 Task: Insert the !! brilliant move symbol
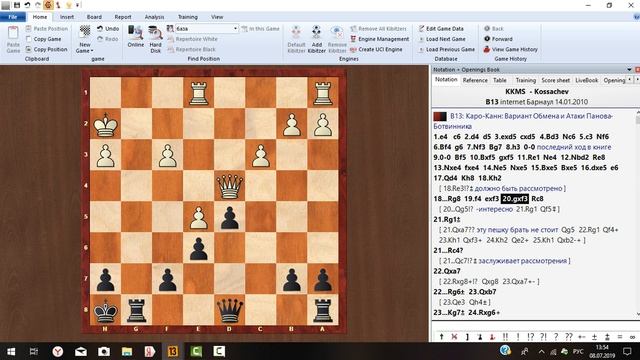point(505,337)
